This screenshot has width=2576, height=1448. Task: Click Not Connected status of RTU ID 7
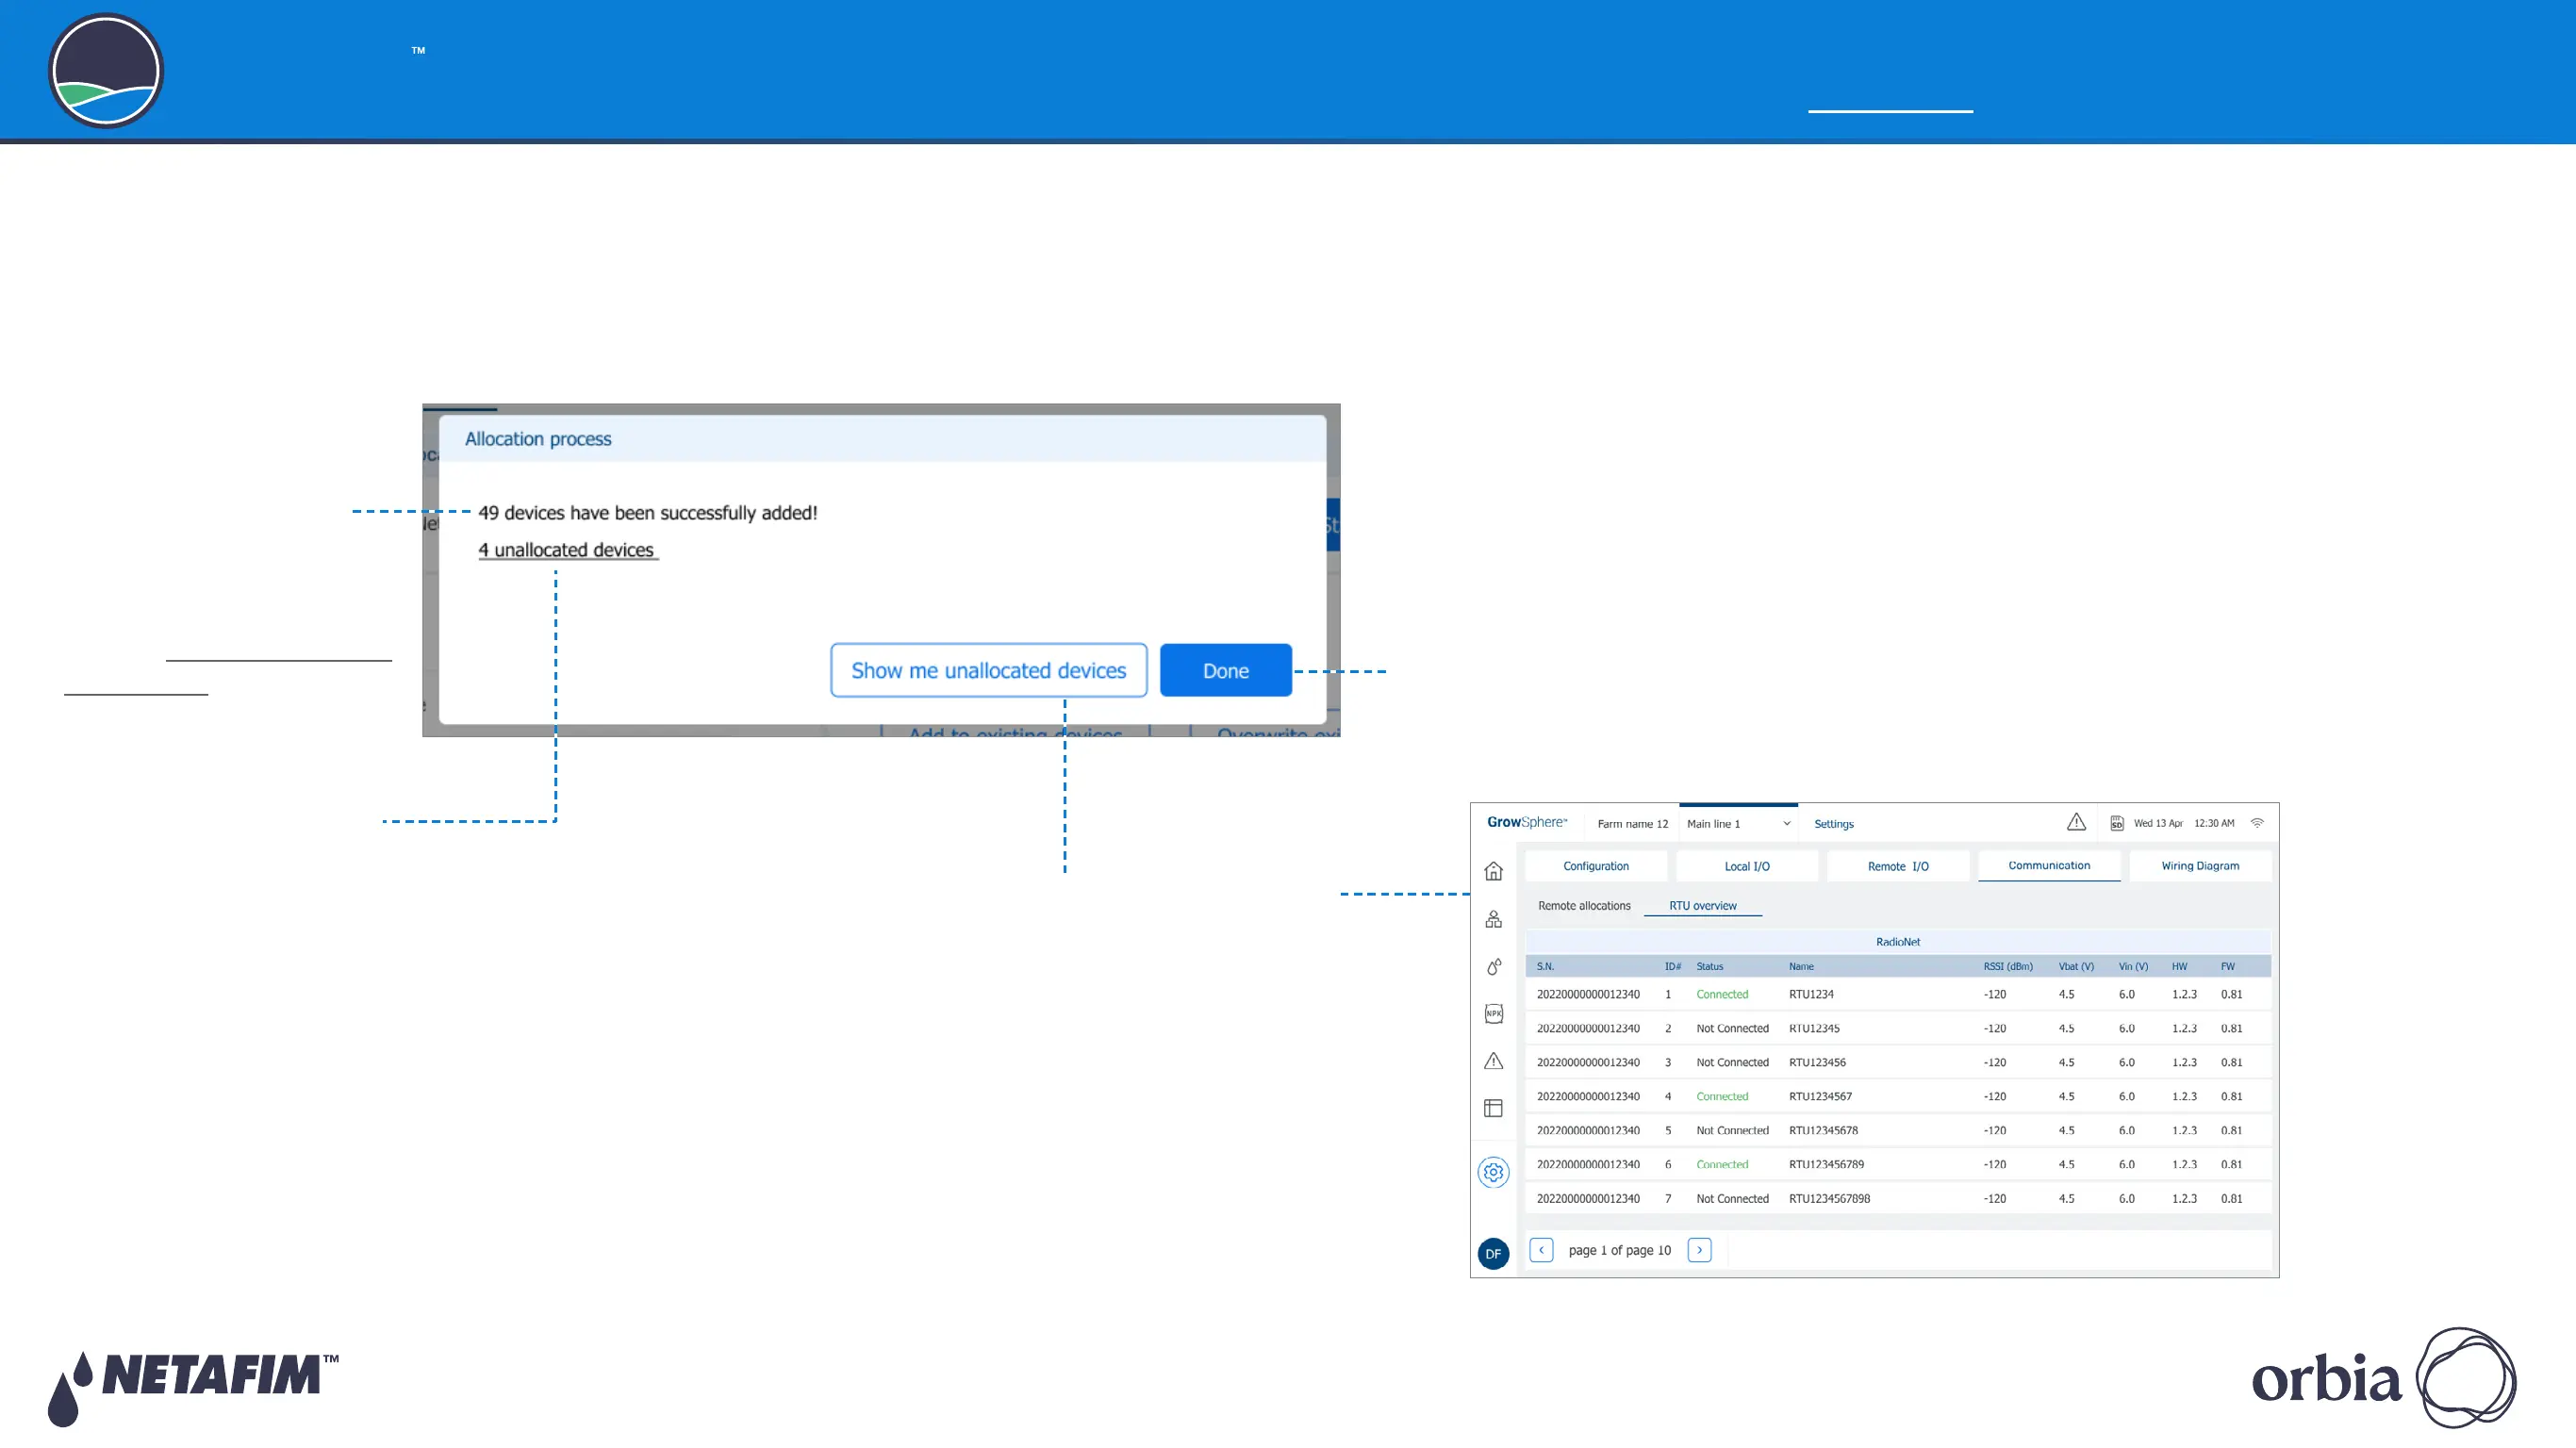(x=1732, y=1198)
